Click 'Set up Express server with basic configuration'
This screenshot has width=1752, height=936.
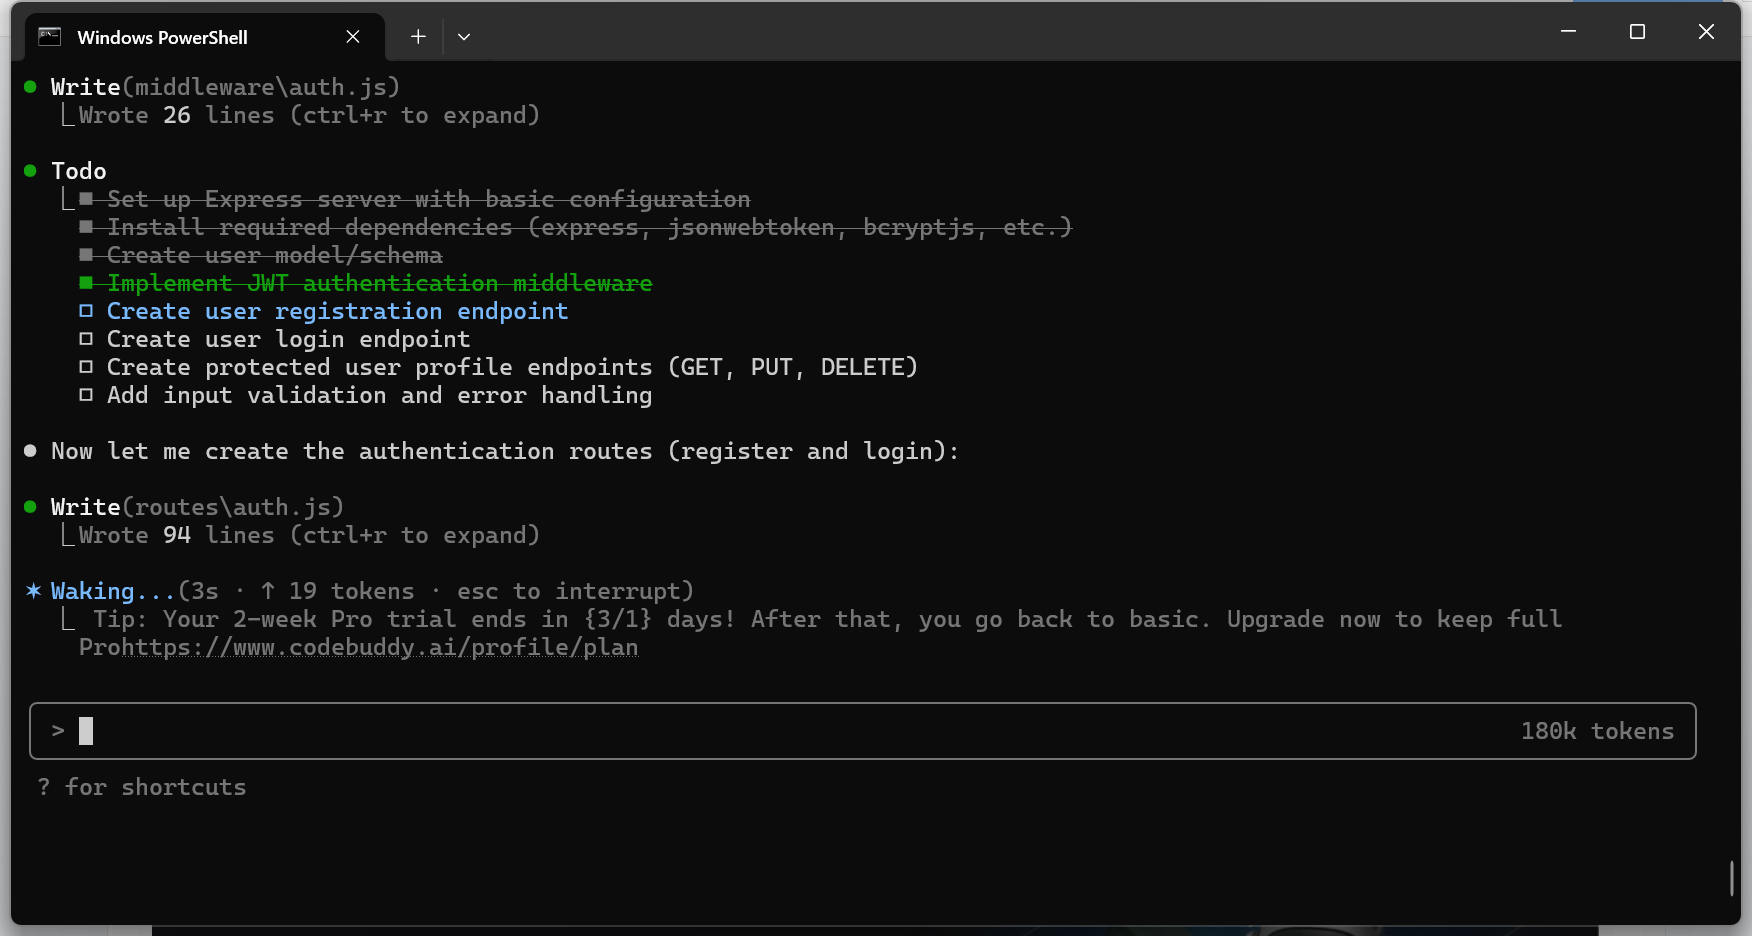428,199
